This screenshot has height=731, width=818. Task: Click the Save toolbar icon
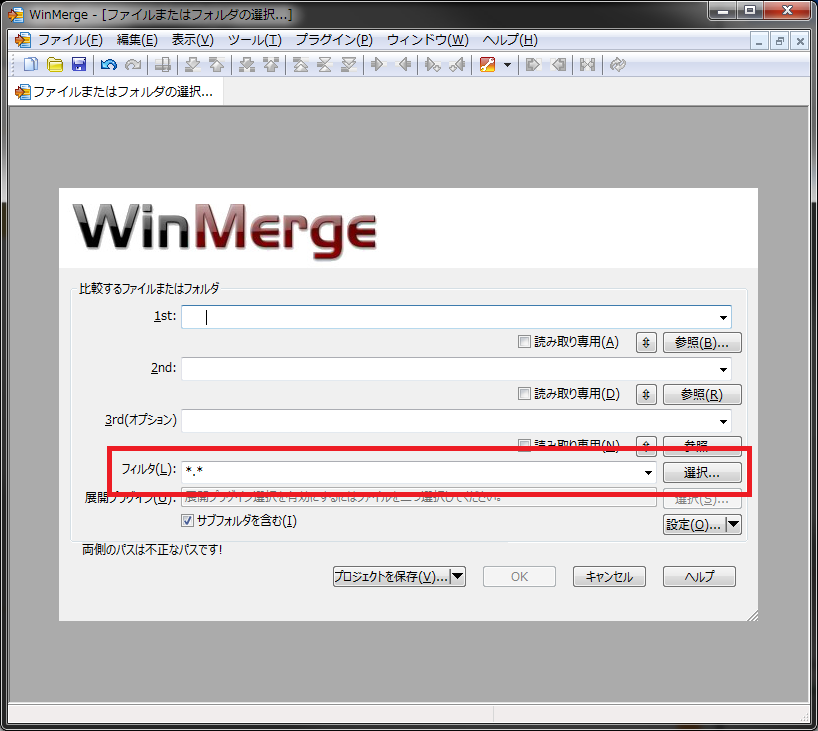coord(79,64)
